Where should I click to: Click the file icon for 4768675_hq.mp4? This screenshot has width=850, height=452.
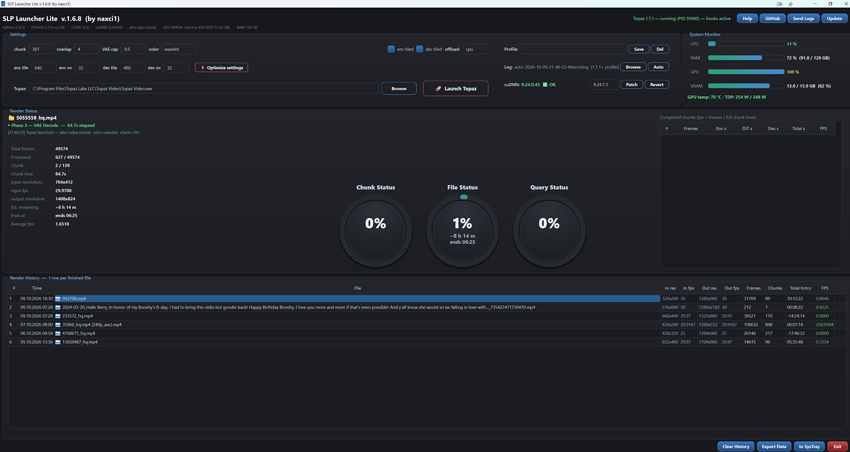tap(59, 333)
